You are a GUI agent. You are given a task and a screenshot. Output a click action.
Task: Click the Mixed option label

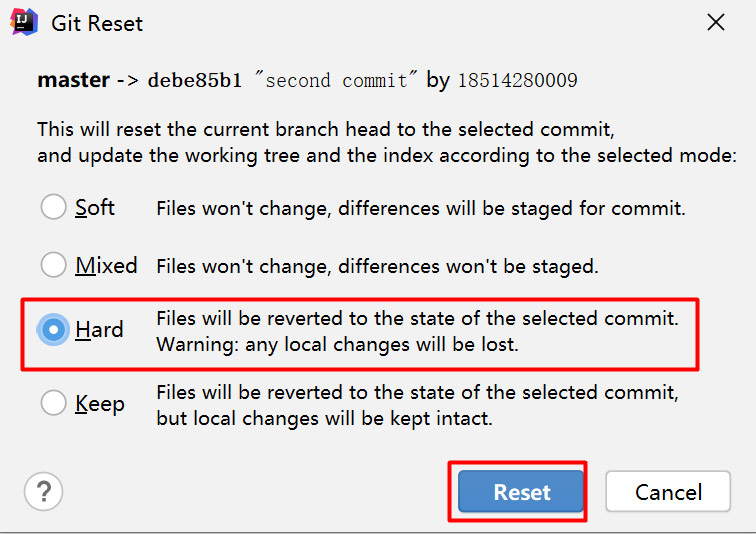tap(107, 266)
